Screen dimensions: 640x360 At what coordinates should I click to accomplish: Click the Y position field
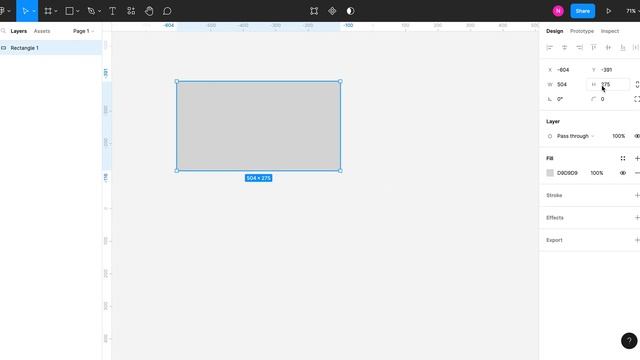pyautogui.click(x=608, y=70)
